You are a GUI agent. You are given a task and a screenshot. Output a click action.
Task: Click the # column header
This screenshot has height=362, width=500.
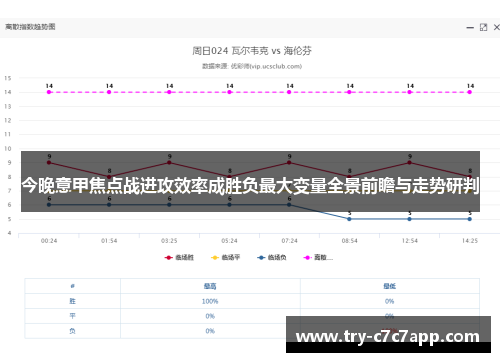(x=72, y=286)
